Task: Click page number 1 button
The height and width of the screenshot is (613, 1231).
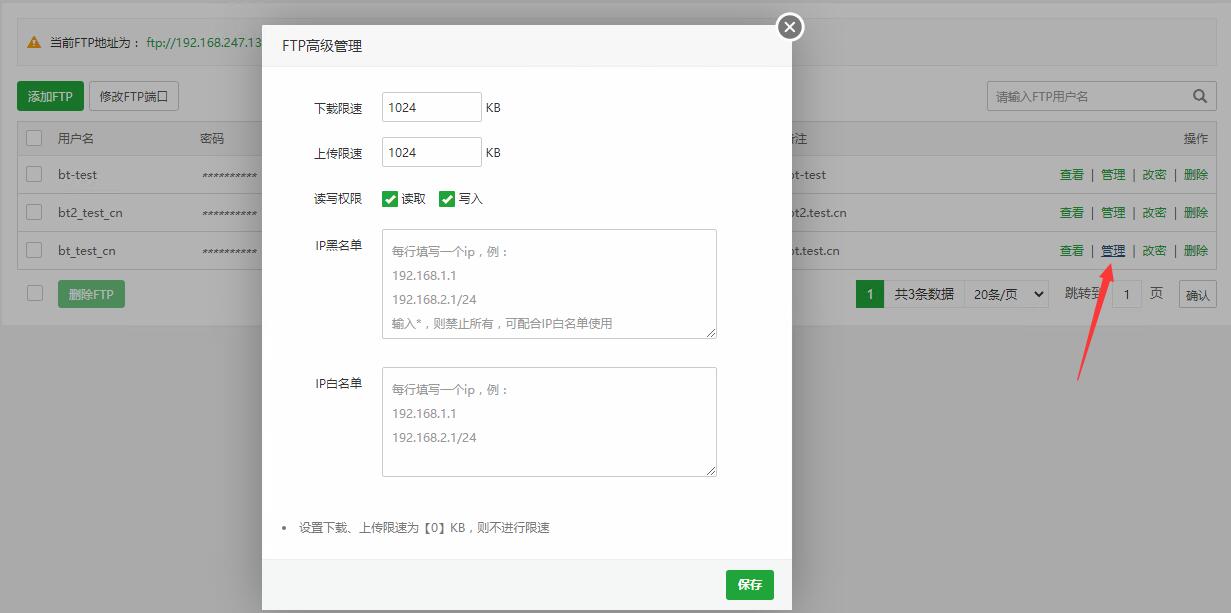Action: (870, 294)
